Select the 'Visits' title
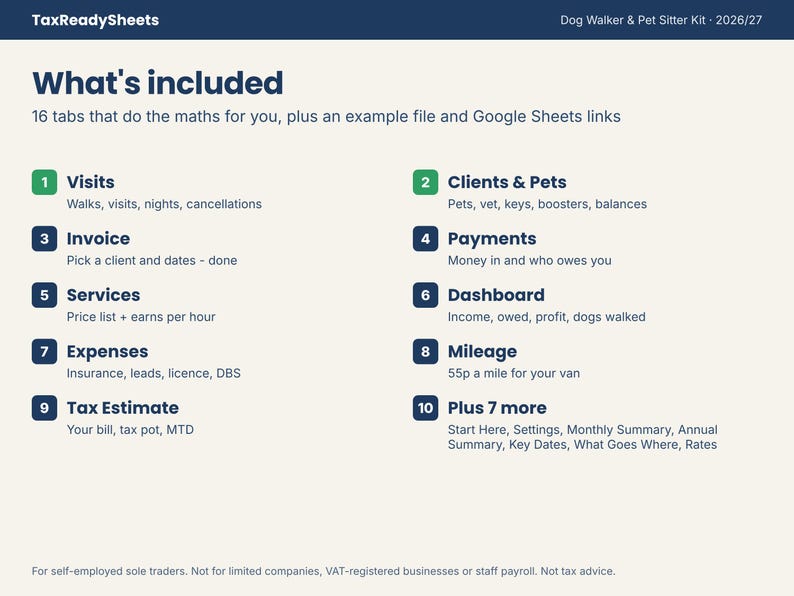The height and width of the screenshot is (596, 794). (x=91, y=182)
